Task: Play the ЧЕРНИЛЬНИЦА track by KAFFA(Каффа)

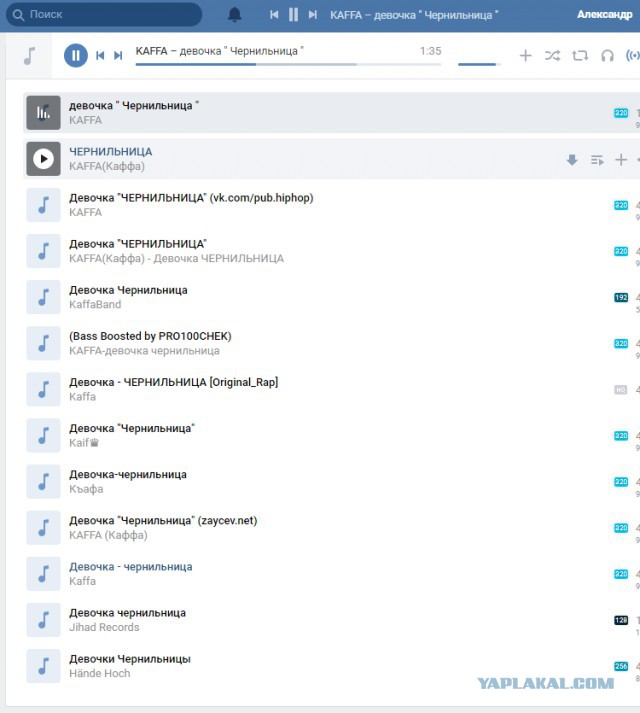Action: (x=43, y=159)
